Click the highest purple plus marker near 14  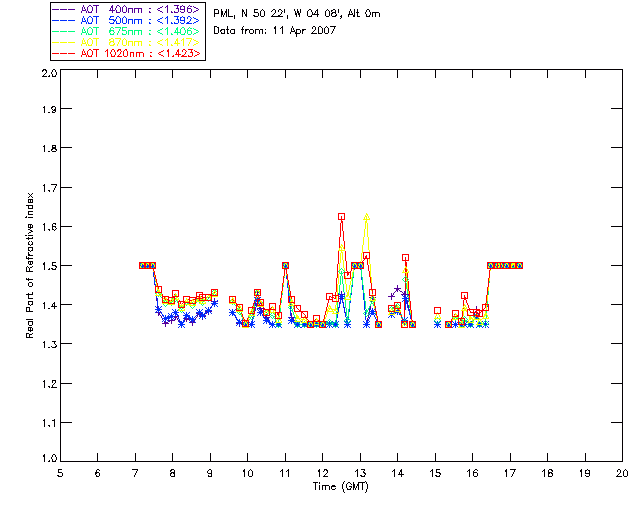pos(398,289)
